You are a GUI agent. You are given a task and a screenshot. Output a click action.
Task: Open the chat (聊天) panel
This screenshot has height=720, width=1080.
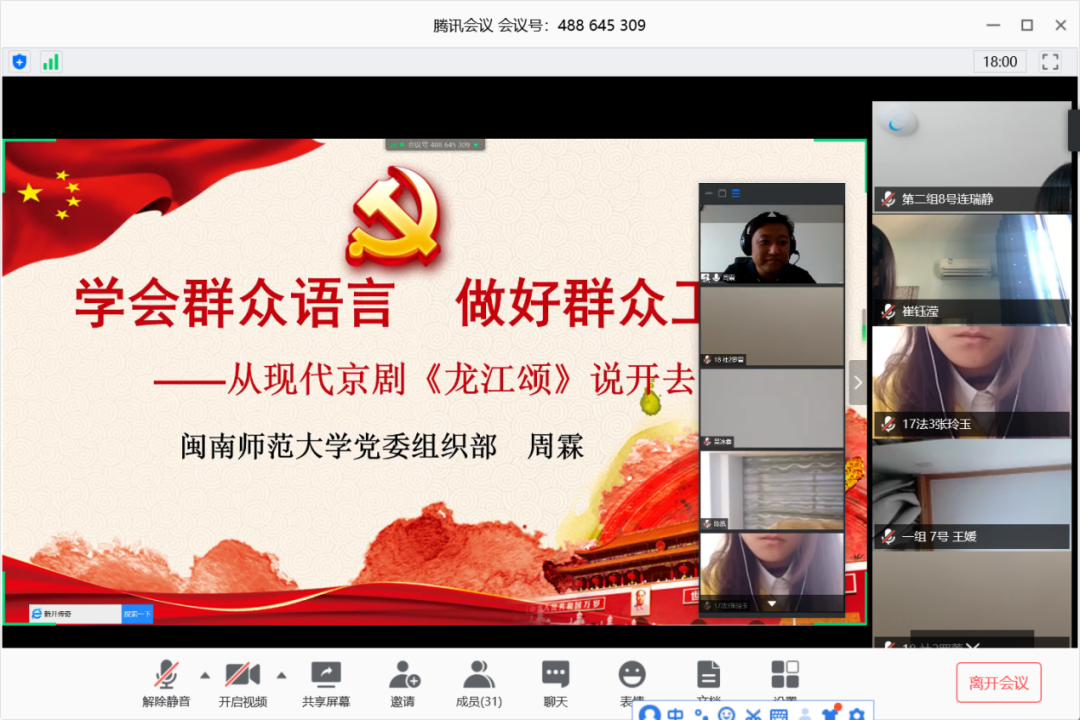point(555,682)
